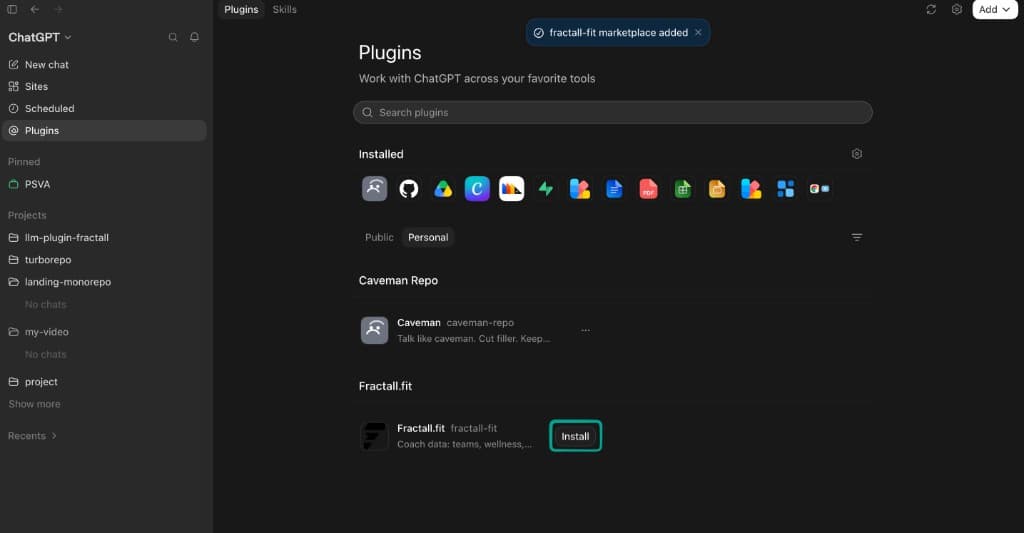Open the blue document plugin icon
The width and height of the screenshot is (1024, 533).
[x=614, y=189]
